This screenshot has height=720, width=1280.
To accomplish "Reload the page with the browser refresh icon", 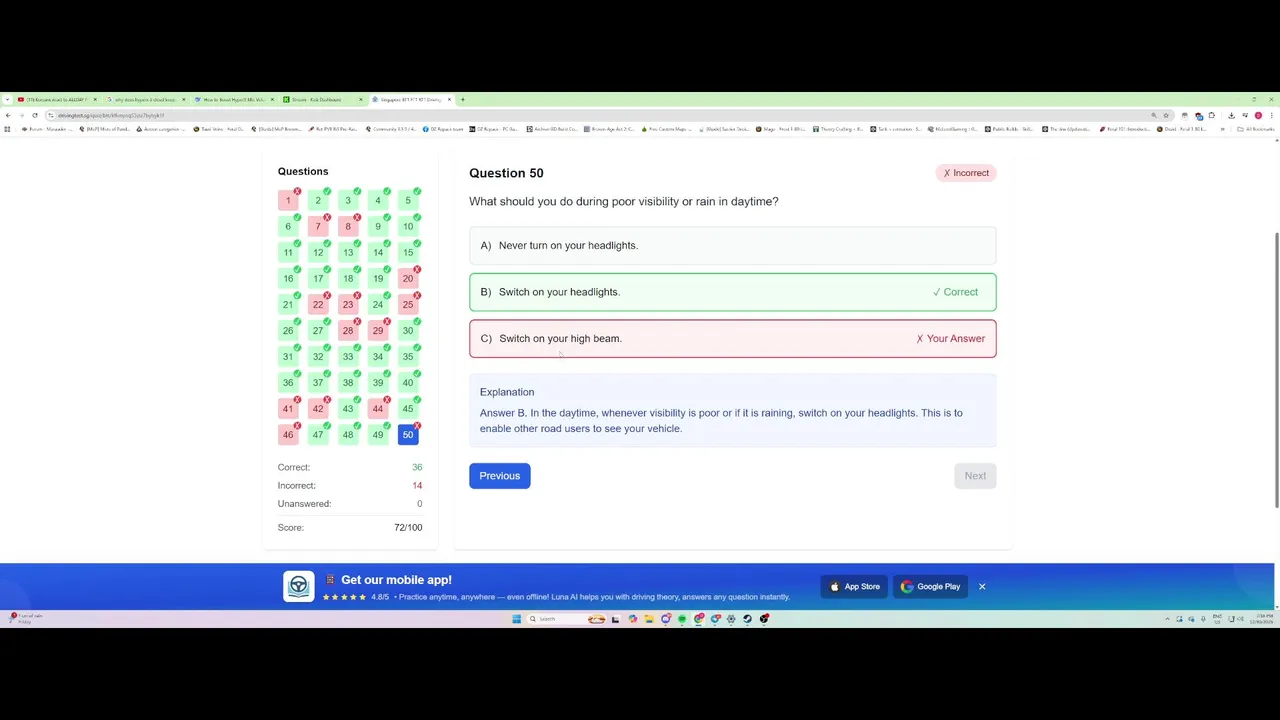I will click(35, 115).
